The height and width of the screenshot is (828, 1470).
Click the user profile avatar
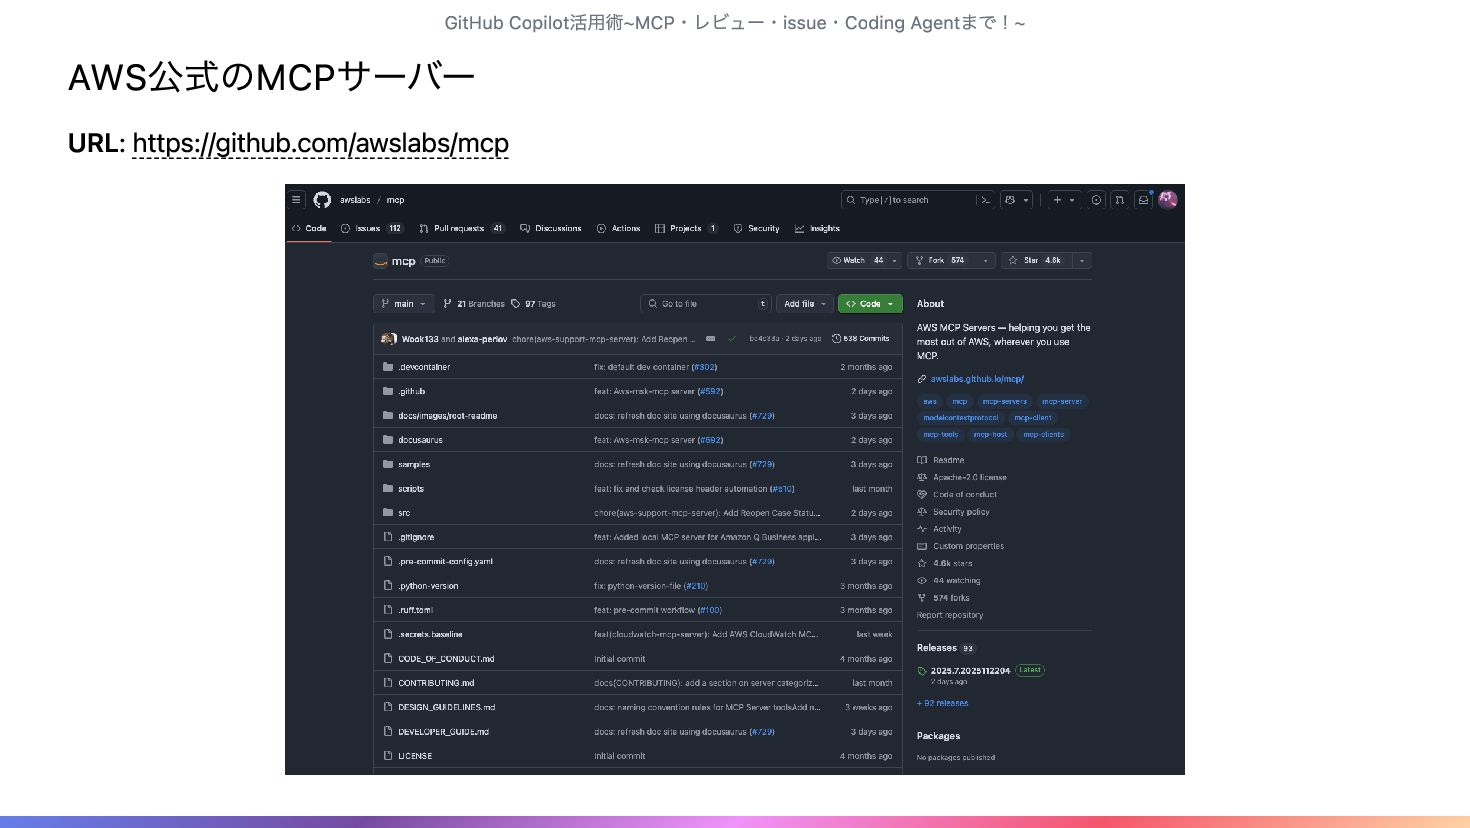tap(1168, 200)
